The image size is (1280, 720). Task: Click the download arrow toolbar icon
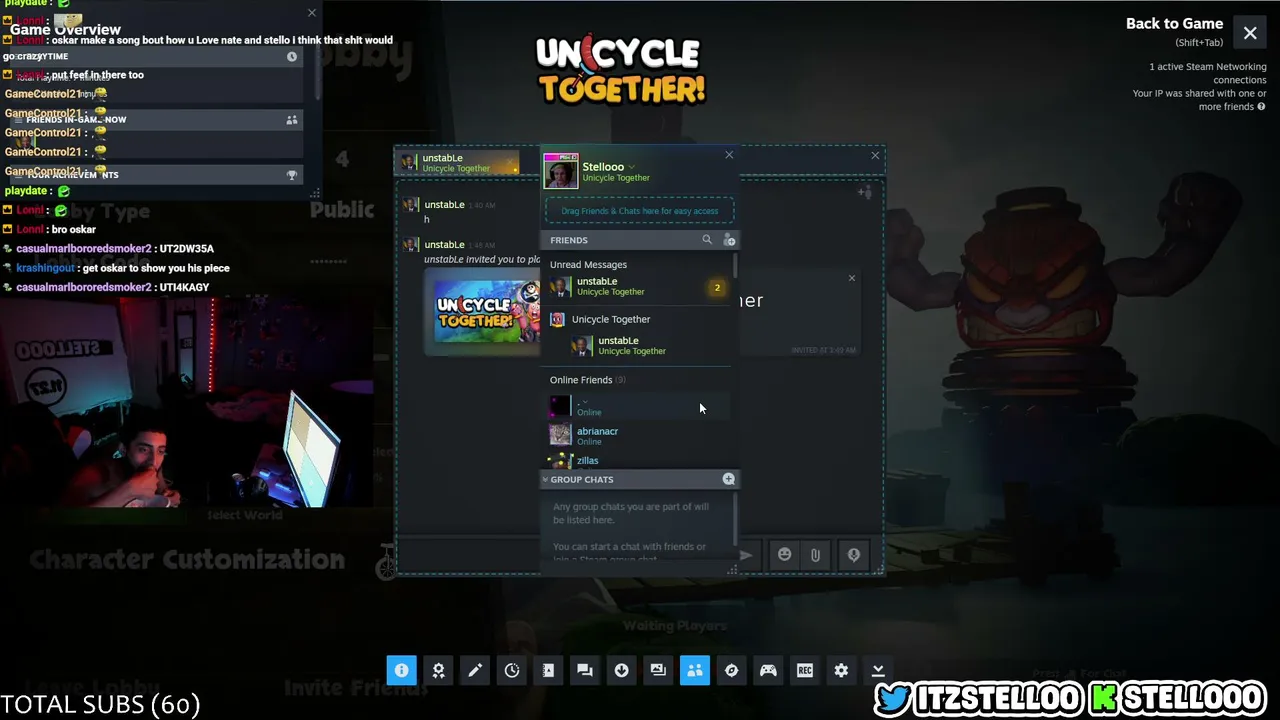point(621,670)
